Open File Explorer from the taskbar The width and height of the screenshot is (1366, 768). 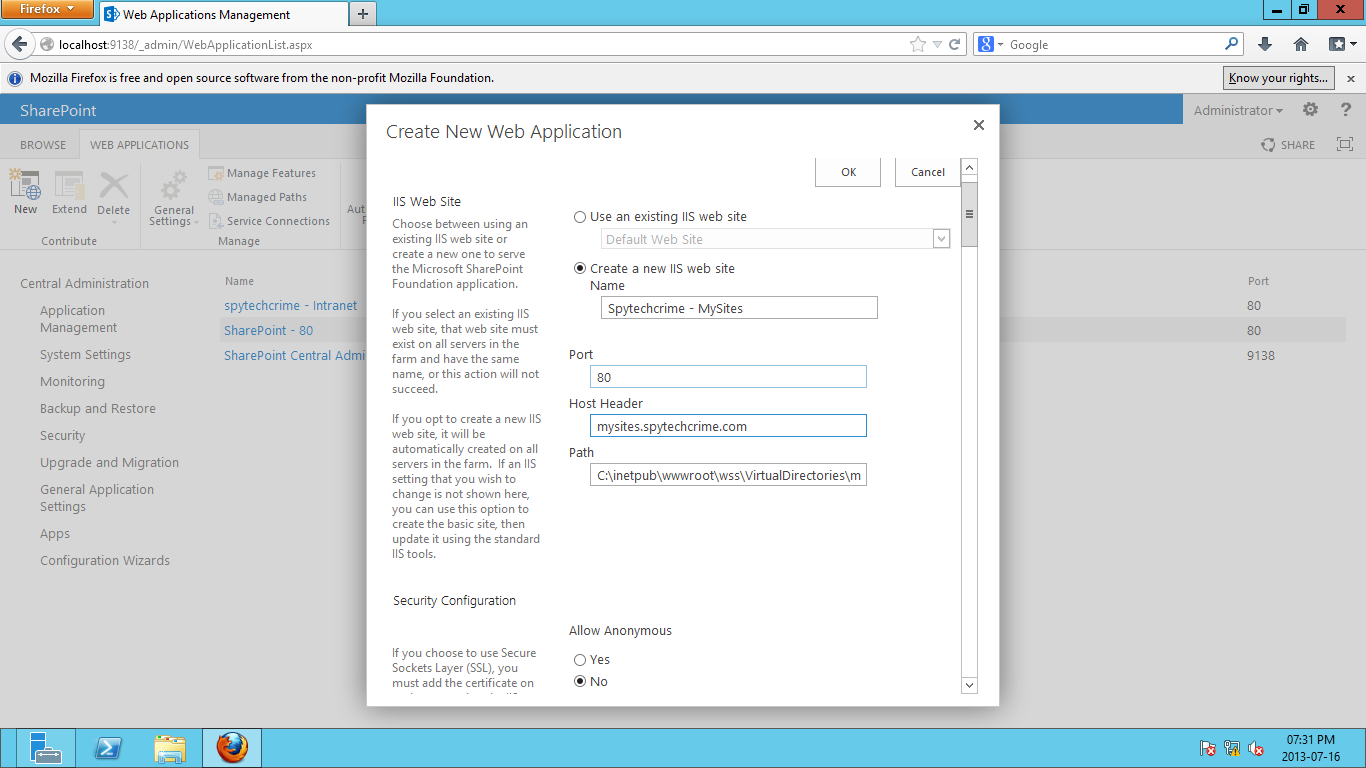coord(170,748)
